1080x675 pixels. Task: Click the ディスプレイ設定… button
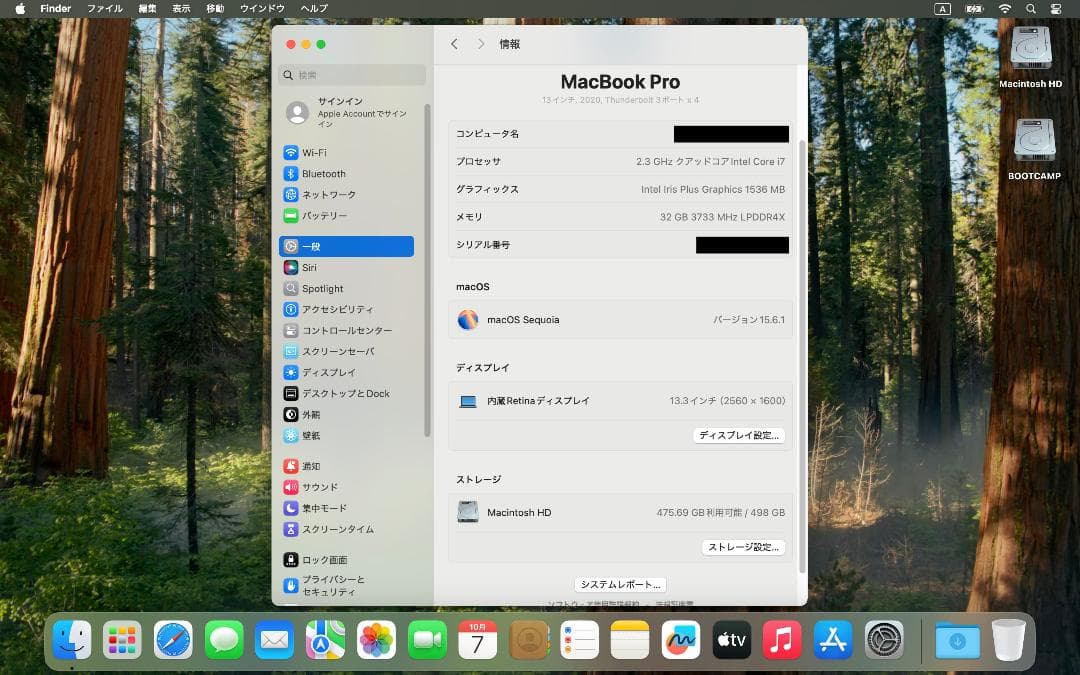pyautogui.click(x=739, y=435)
